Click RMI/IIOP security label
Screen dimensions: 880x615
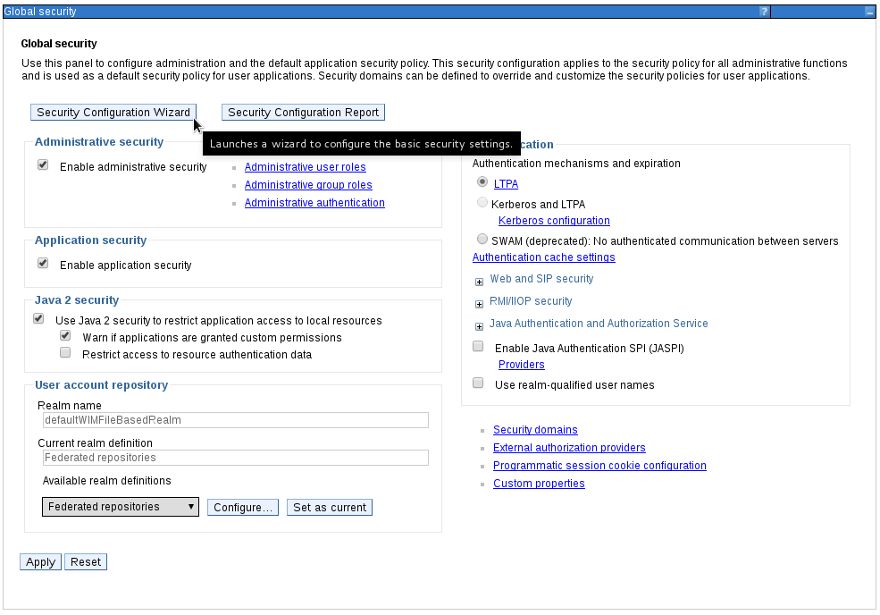(x=530, y=301)
